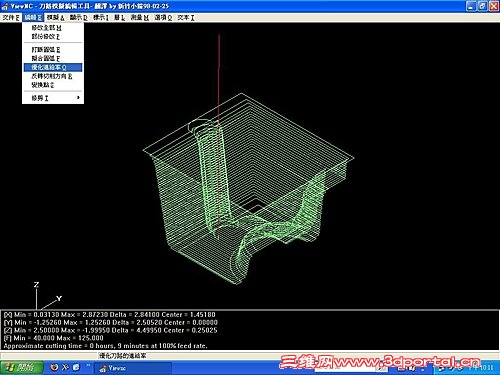This screenshot has height=375, width=500.
Task: Expand the 修剪 T submenu arrow
Action: (x=78, y=98)
